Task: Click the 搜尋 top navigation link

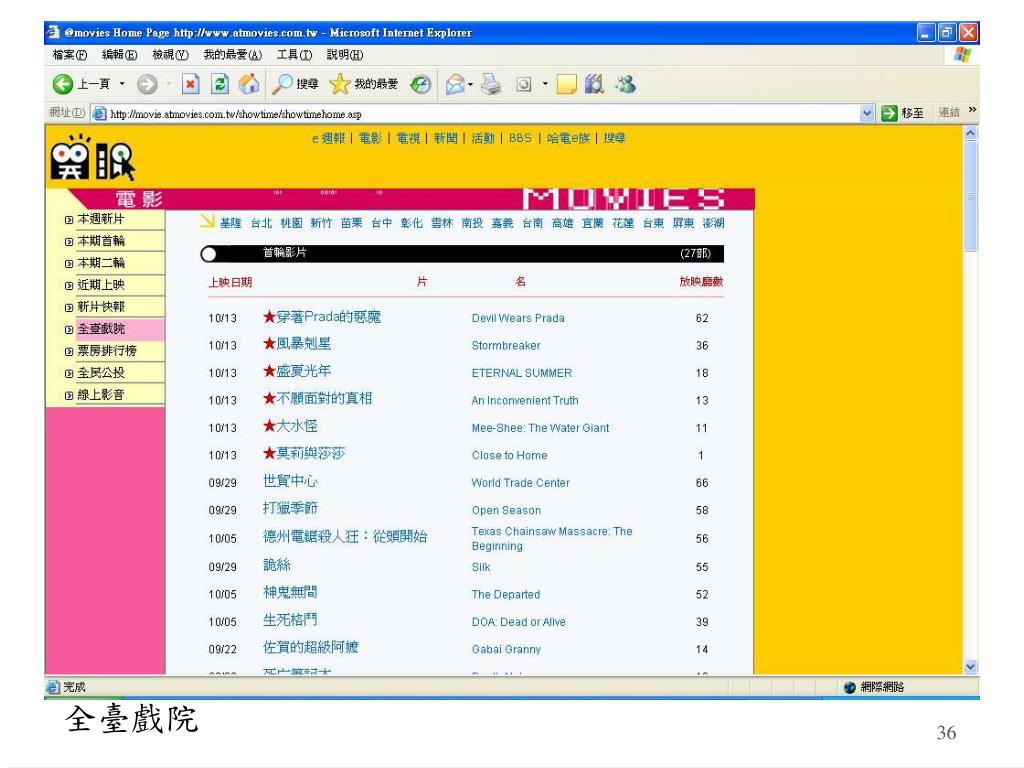Action: [x=615, y=138]
